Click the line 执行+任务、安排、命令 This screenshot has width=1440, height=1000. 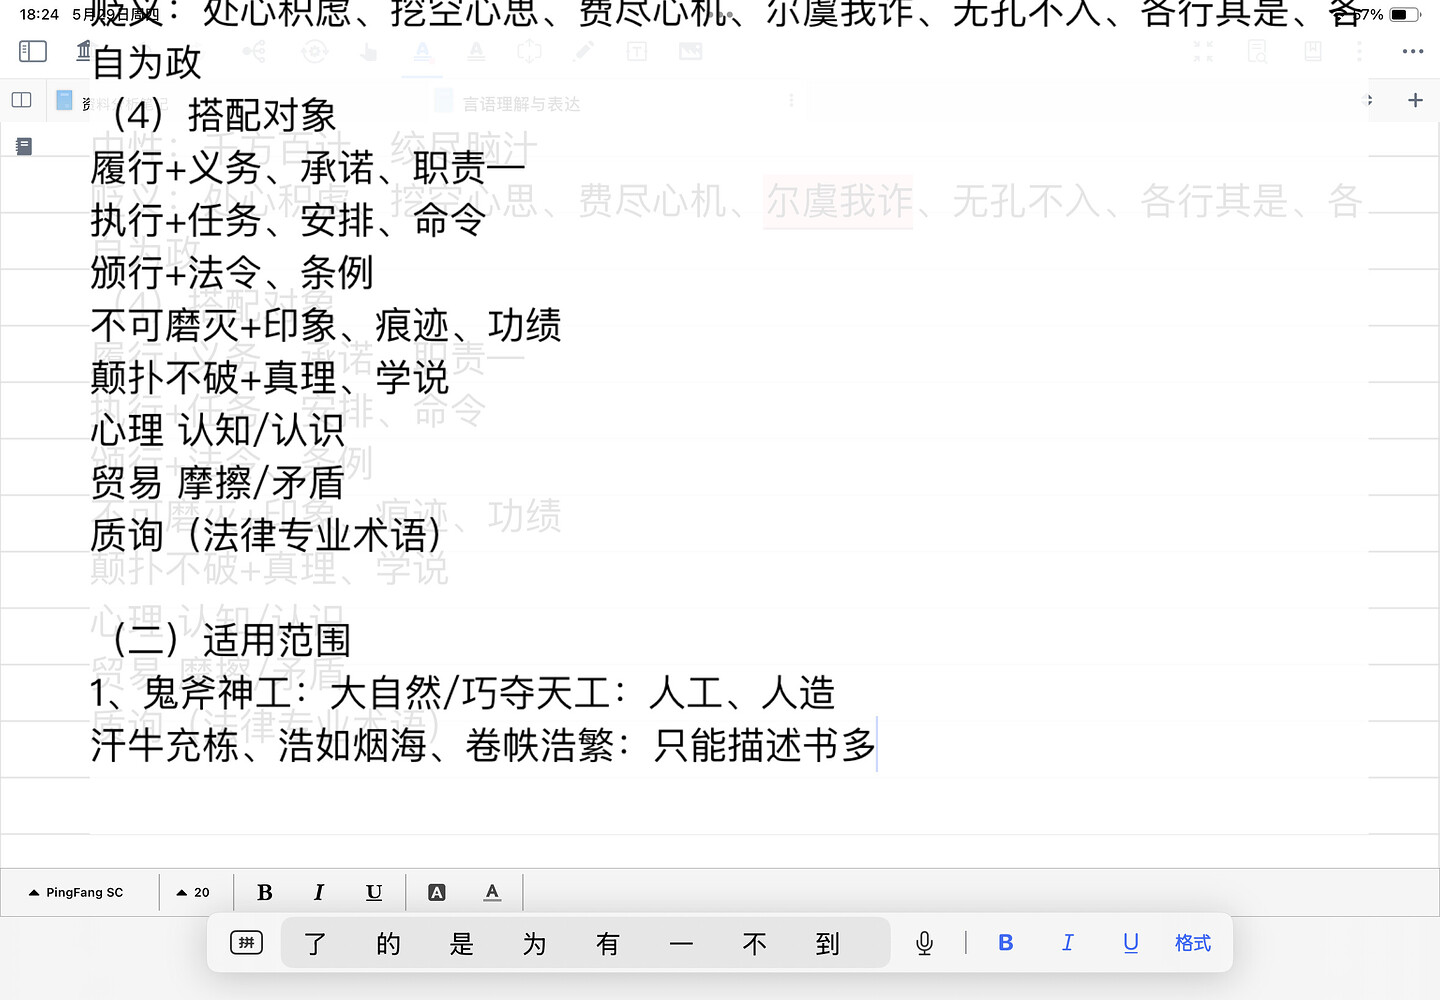pos(288,220)
